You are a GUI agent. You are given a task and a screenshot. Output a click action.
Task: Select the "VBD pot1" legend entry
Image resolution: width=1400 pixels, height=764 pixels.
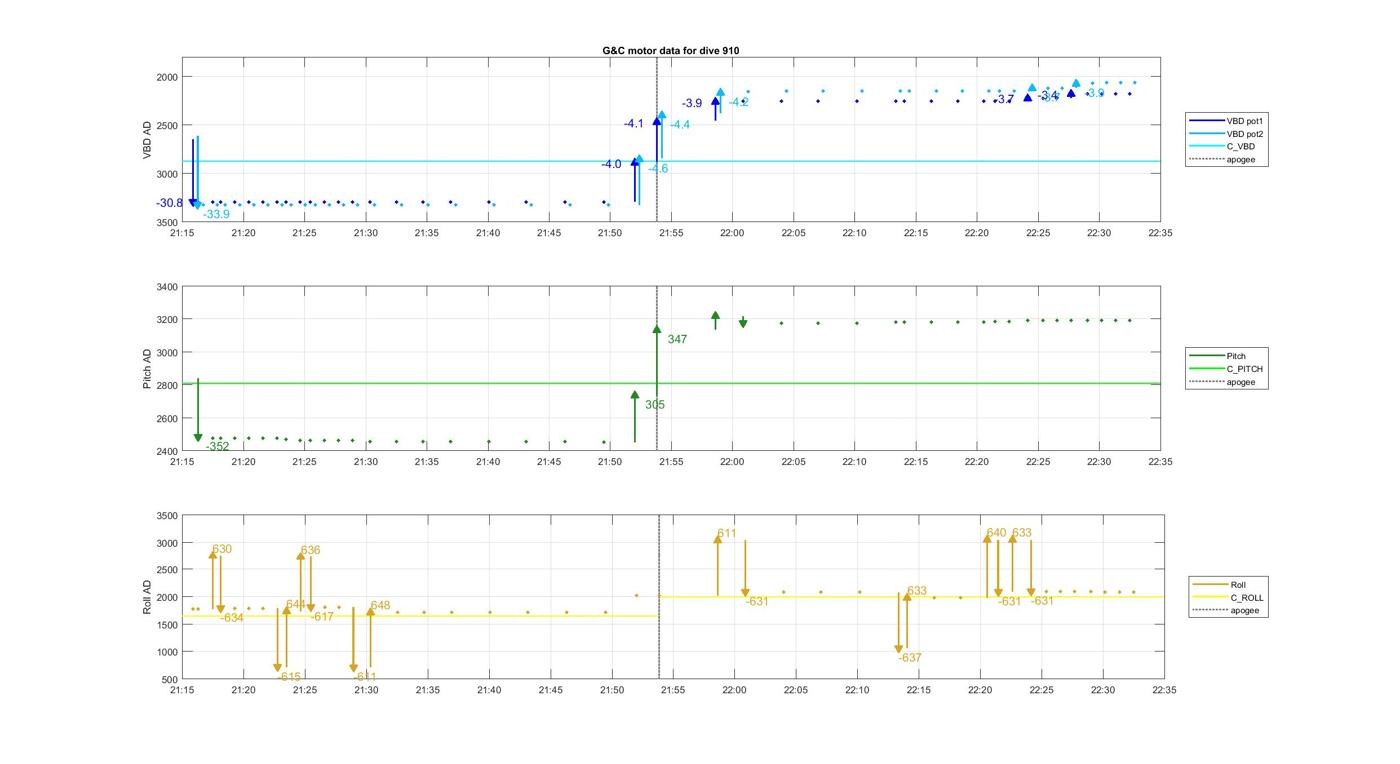click(x=1227, y=121)
